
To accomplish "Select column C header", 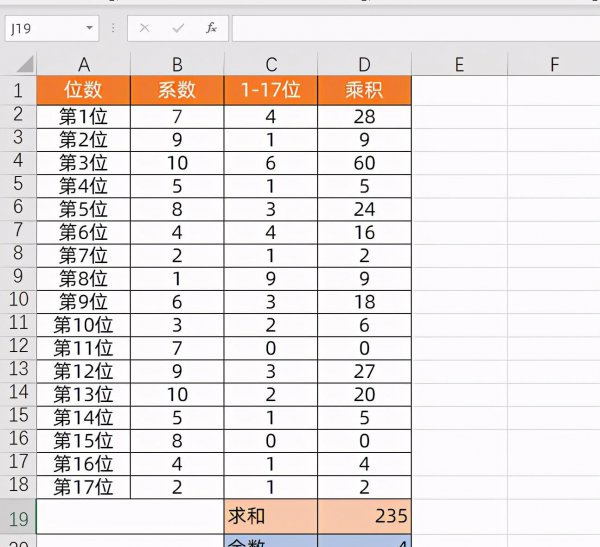I will (x=271, y=65).
